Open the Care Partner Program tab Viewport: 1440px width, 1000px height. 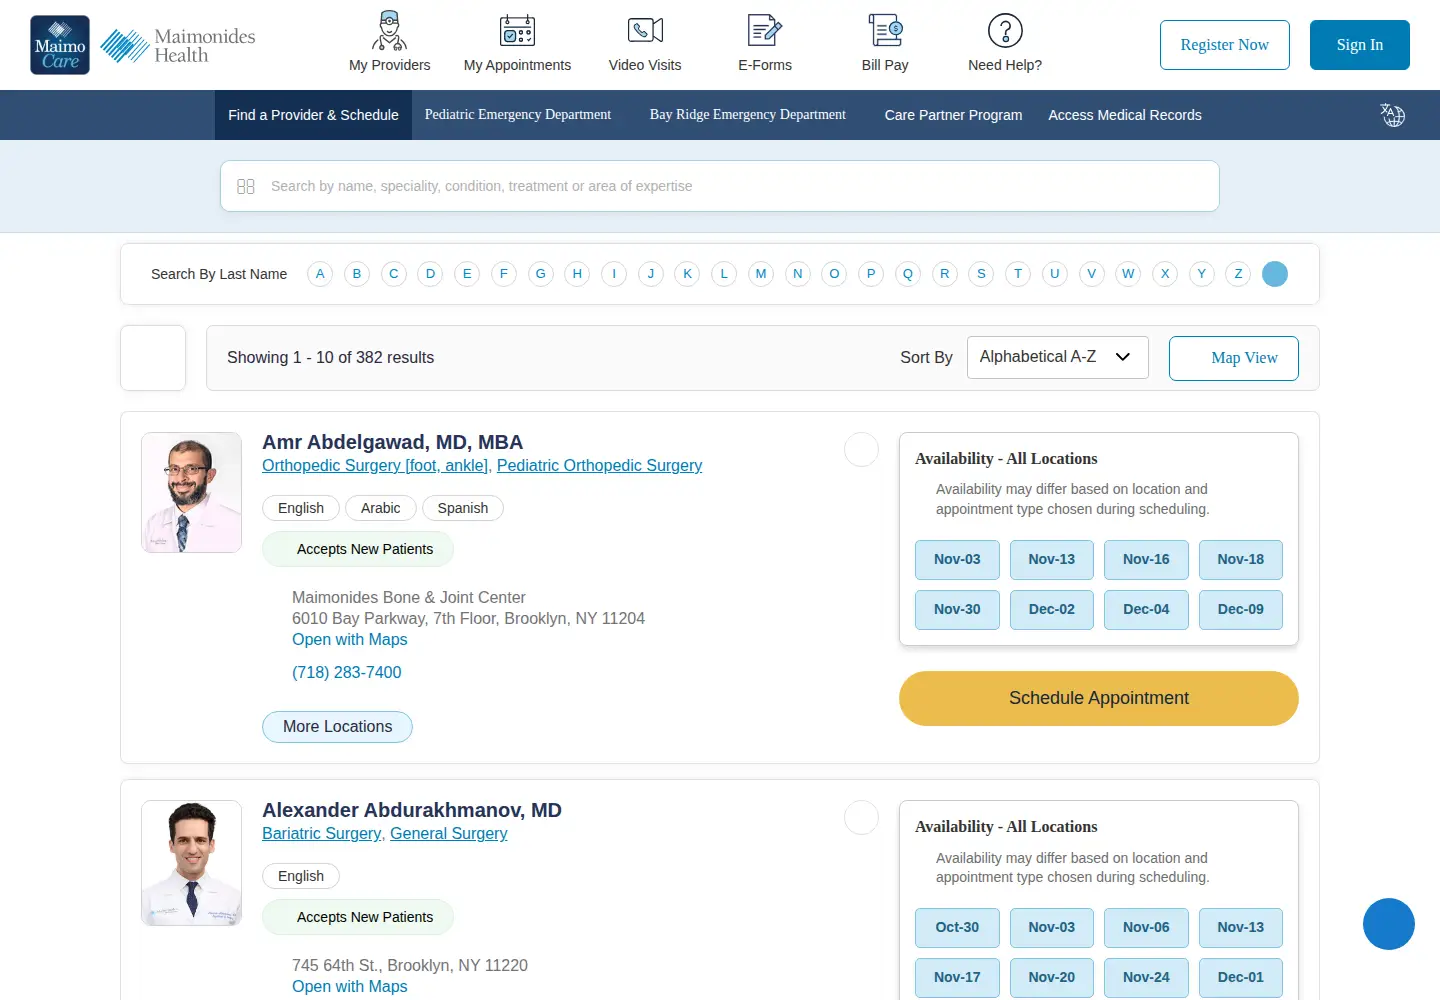tap(953, 115)
